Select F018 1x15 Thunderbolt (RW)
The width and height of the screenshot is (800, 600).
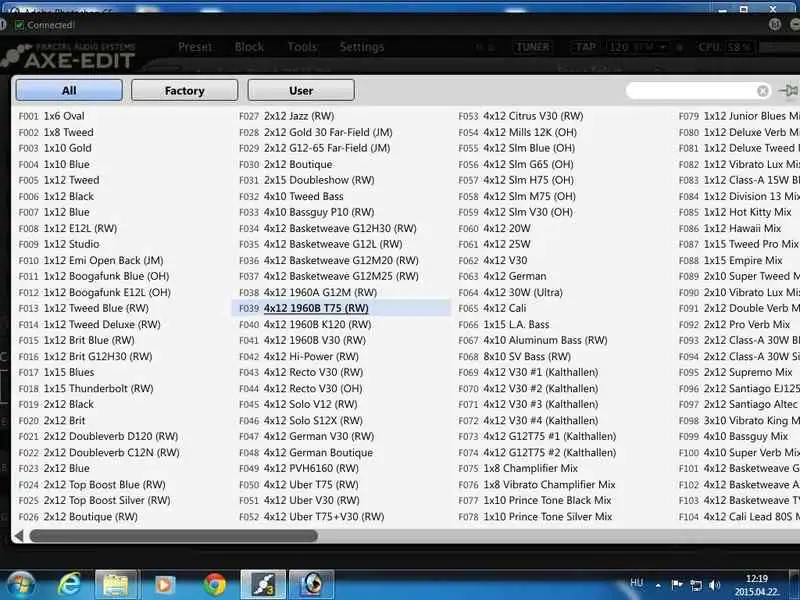[x=86, y=388]
